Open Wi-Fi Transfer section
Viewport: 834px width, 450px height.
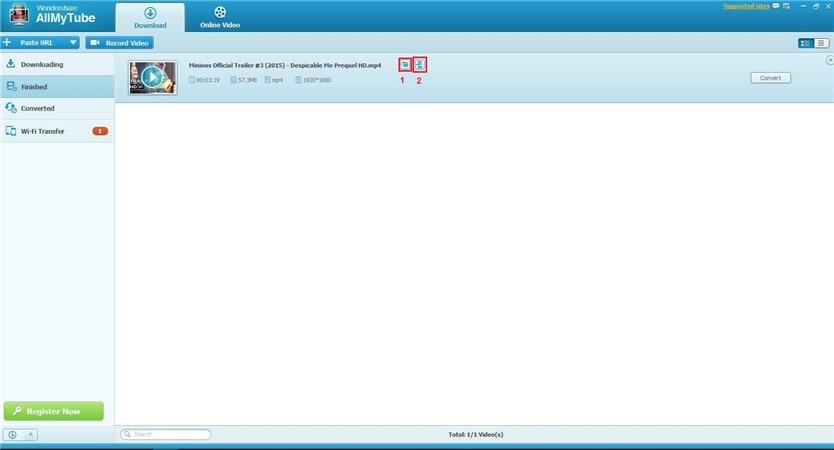pyautogui.click(x=57, y=131)
